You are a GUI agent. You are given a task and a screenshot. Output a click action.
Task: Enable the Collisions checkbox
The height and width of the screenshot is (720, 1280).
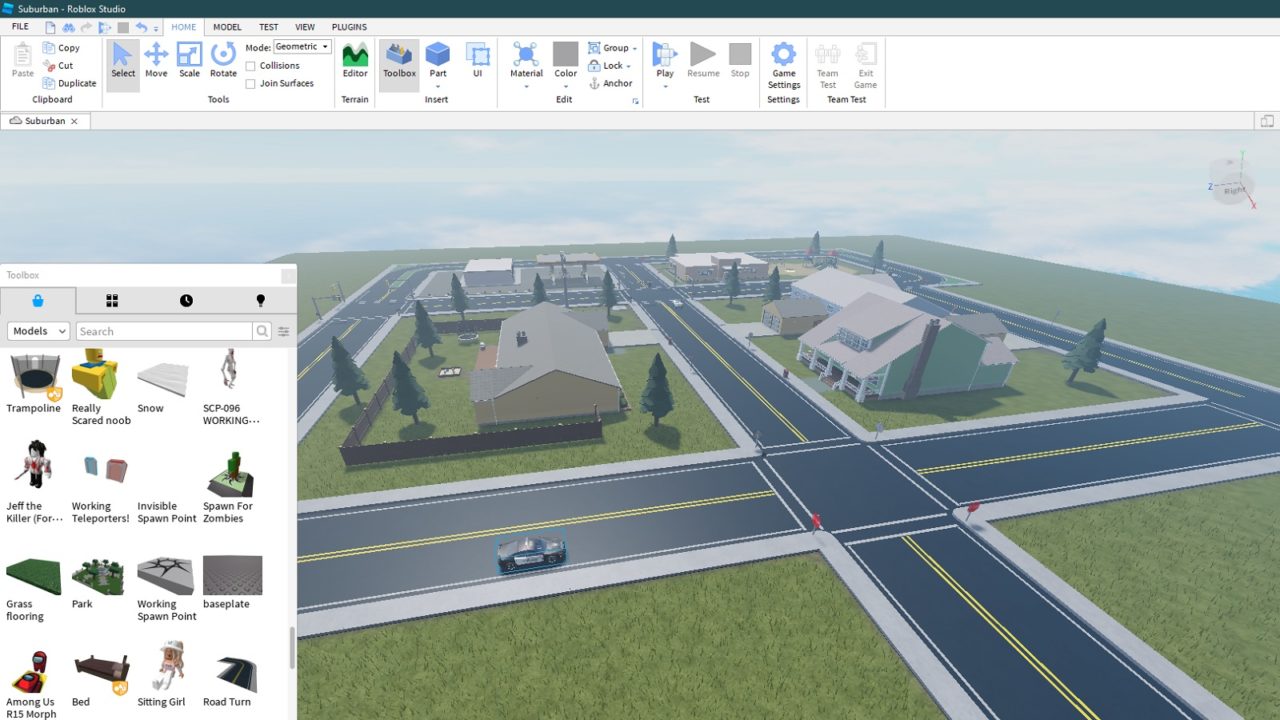(251, 66)
